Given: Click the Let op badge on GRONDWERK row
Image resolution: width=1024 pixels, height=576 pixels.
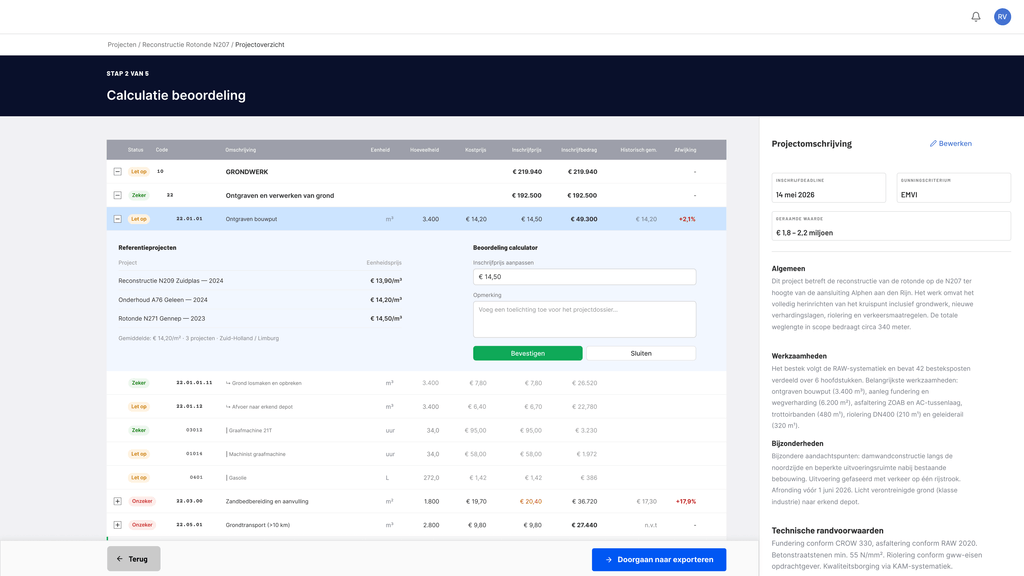Looking at the screenshot, I should [x=138, y=172].
